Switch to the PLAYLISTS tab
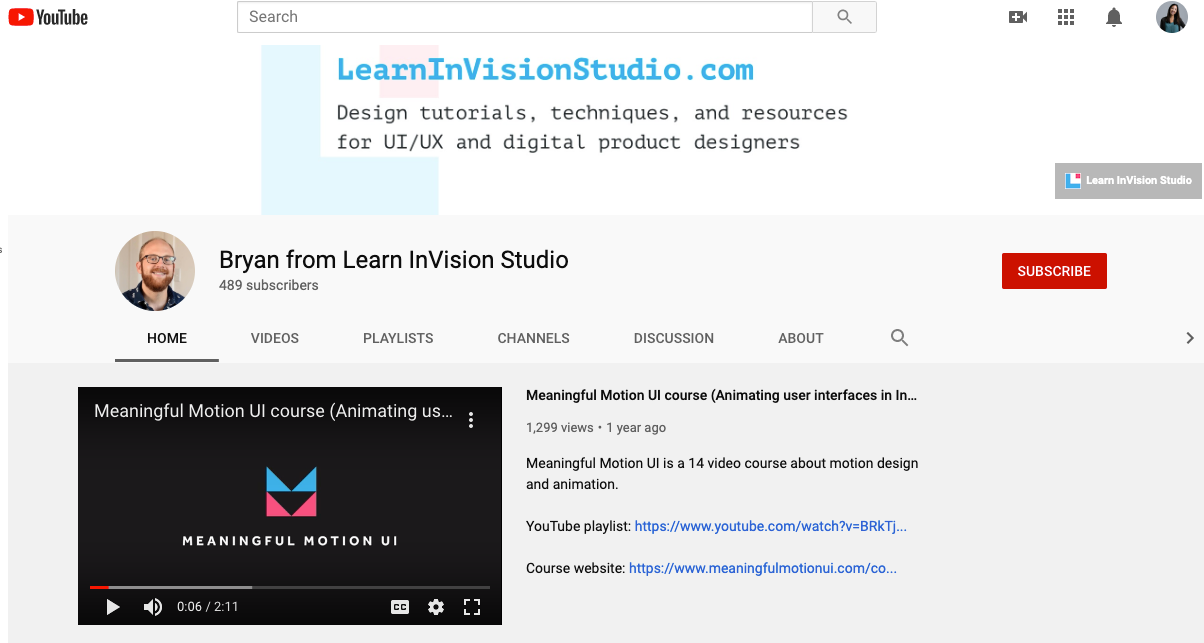1204x643 pixels. pos(398,338)
